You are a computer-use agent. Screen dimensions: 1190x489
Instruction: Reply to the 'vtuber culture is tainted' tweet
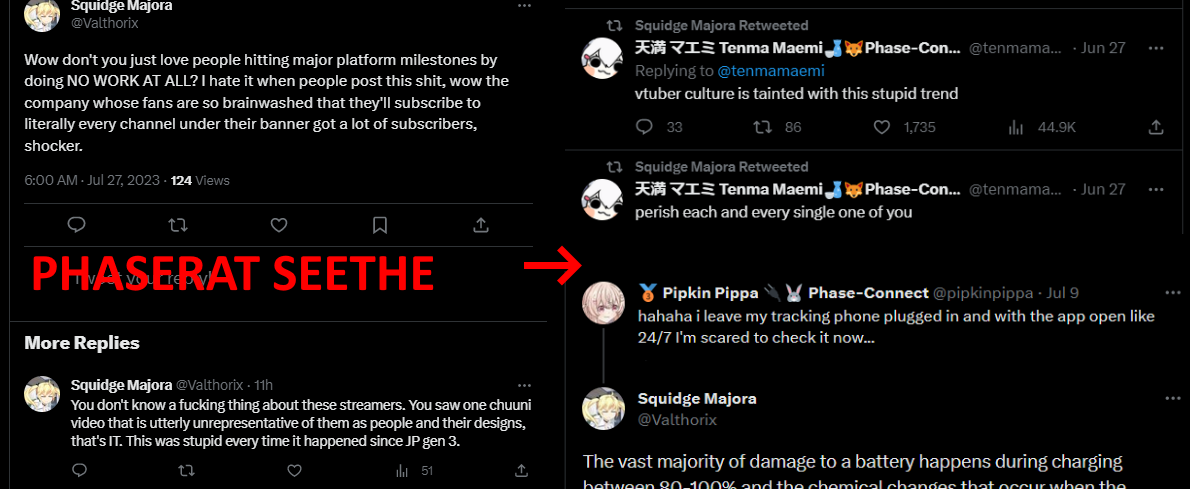(x=644, y=128)
